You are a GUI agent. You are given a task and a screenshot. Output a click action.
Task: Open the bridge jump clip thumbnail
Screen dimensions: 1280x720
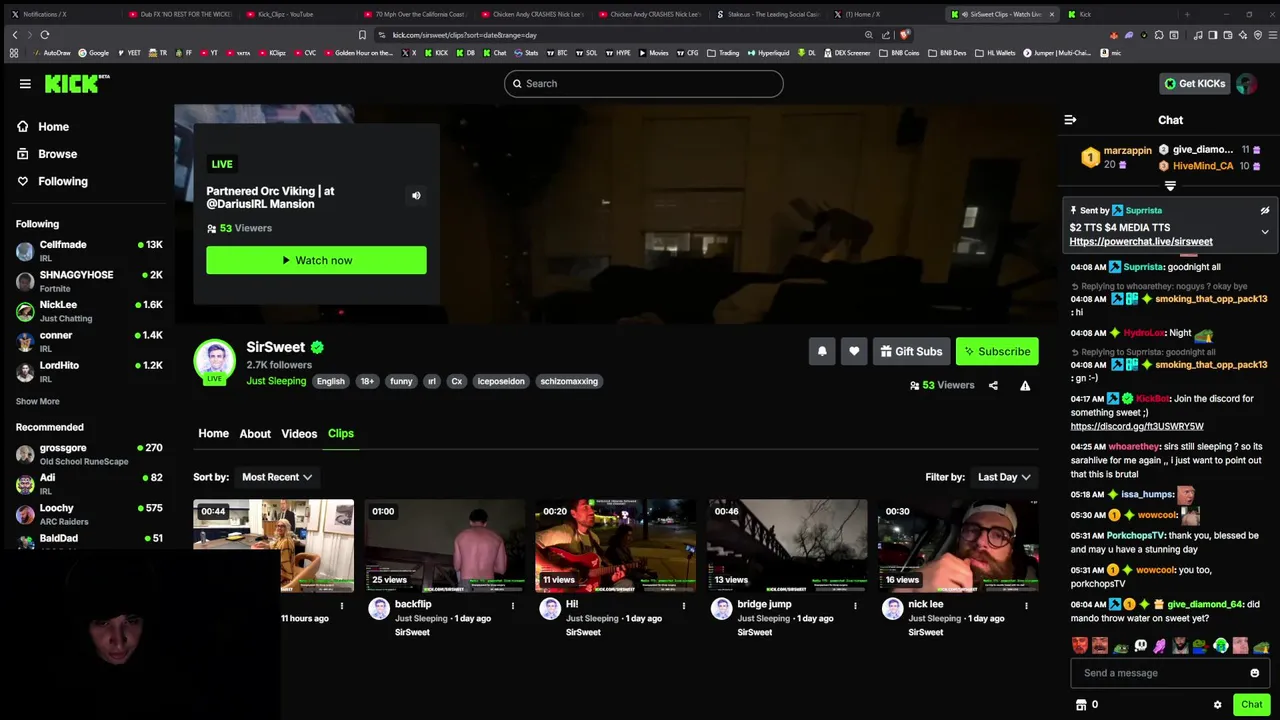(787, 546)
